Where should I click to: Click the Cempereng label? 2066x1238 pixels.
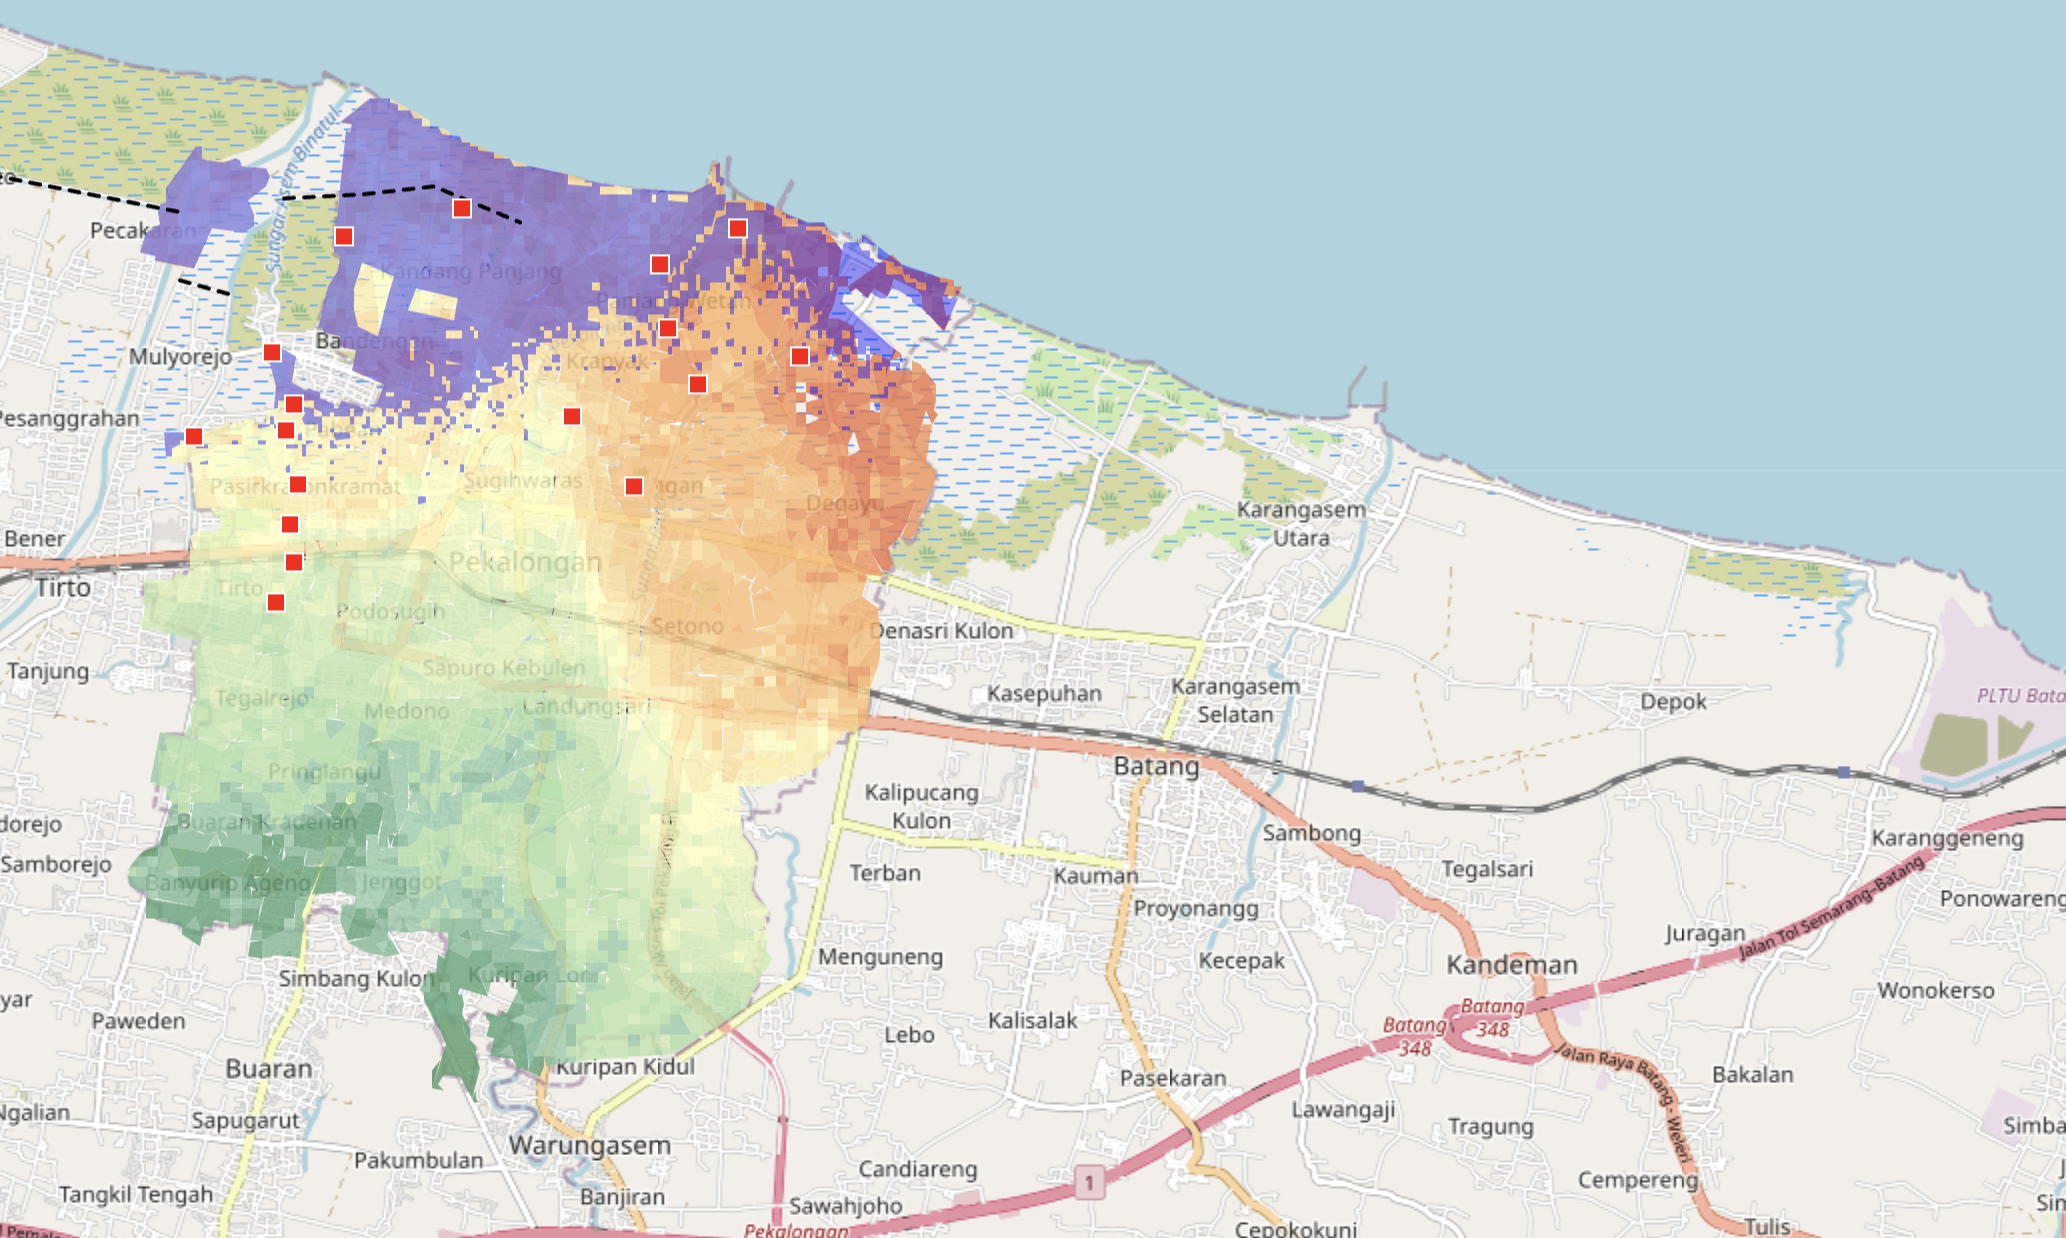(1638, 1180)
